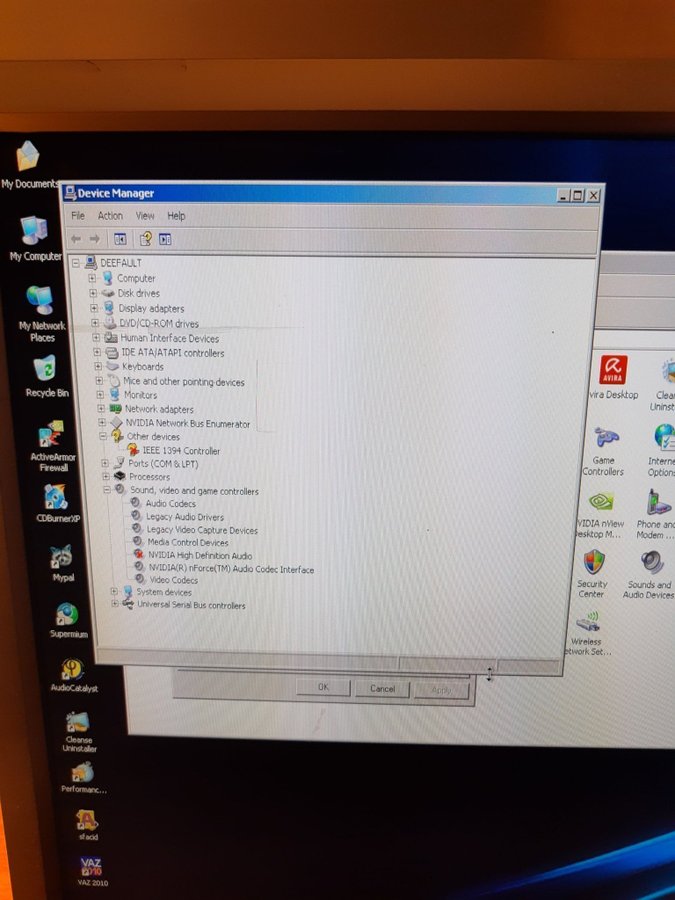The width and height of the screenshot is (675, 900).
Task: Click the Properties toolbar icon in Device Manager
Action: (120, 239)
